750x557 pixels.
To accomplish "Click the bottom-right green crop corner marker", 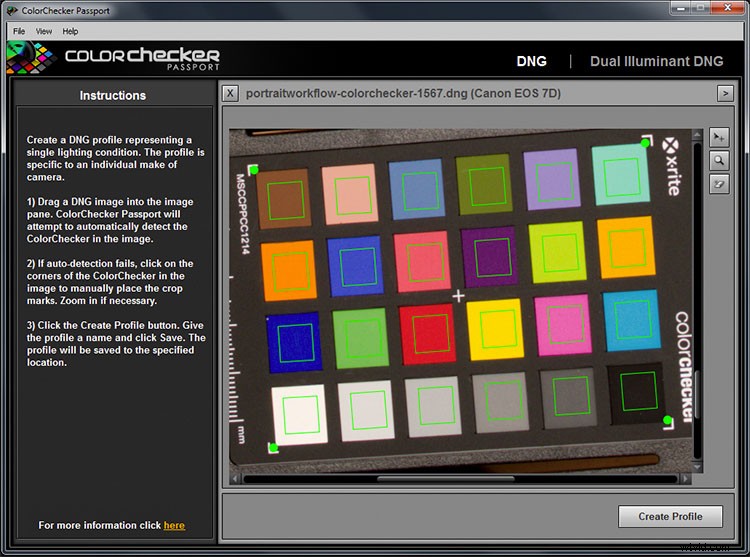I will pyautogui.click(x=667, y=420).
